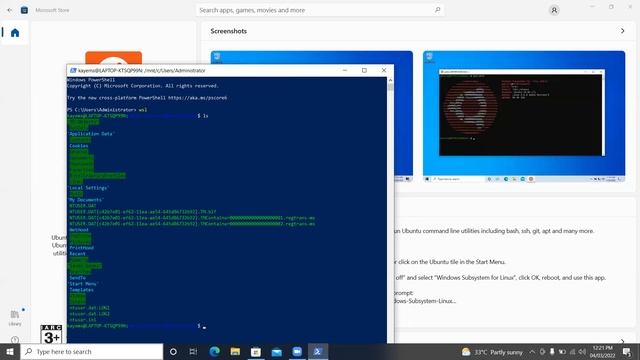Image resolution: width=640 pixels, height=360 pixels.
Task: Close the PowerShell window
Action: pyautogui.click(x=384, y=70)
